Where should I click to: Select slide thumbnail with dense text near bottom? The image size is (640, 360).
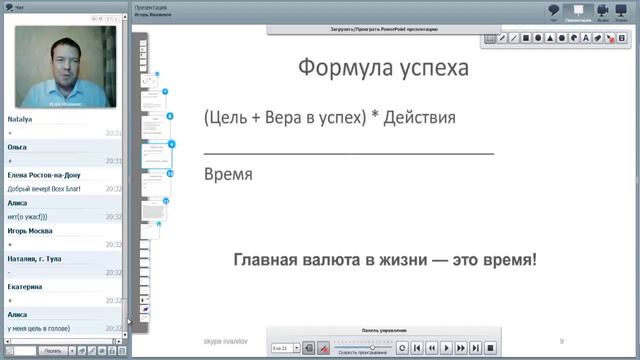(154, 211)
